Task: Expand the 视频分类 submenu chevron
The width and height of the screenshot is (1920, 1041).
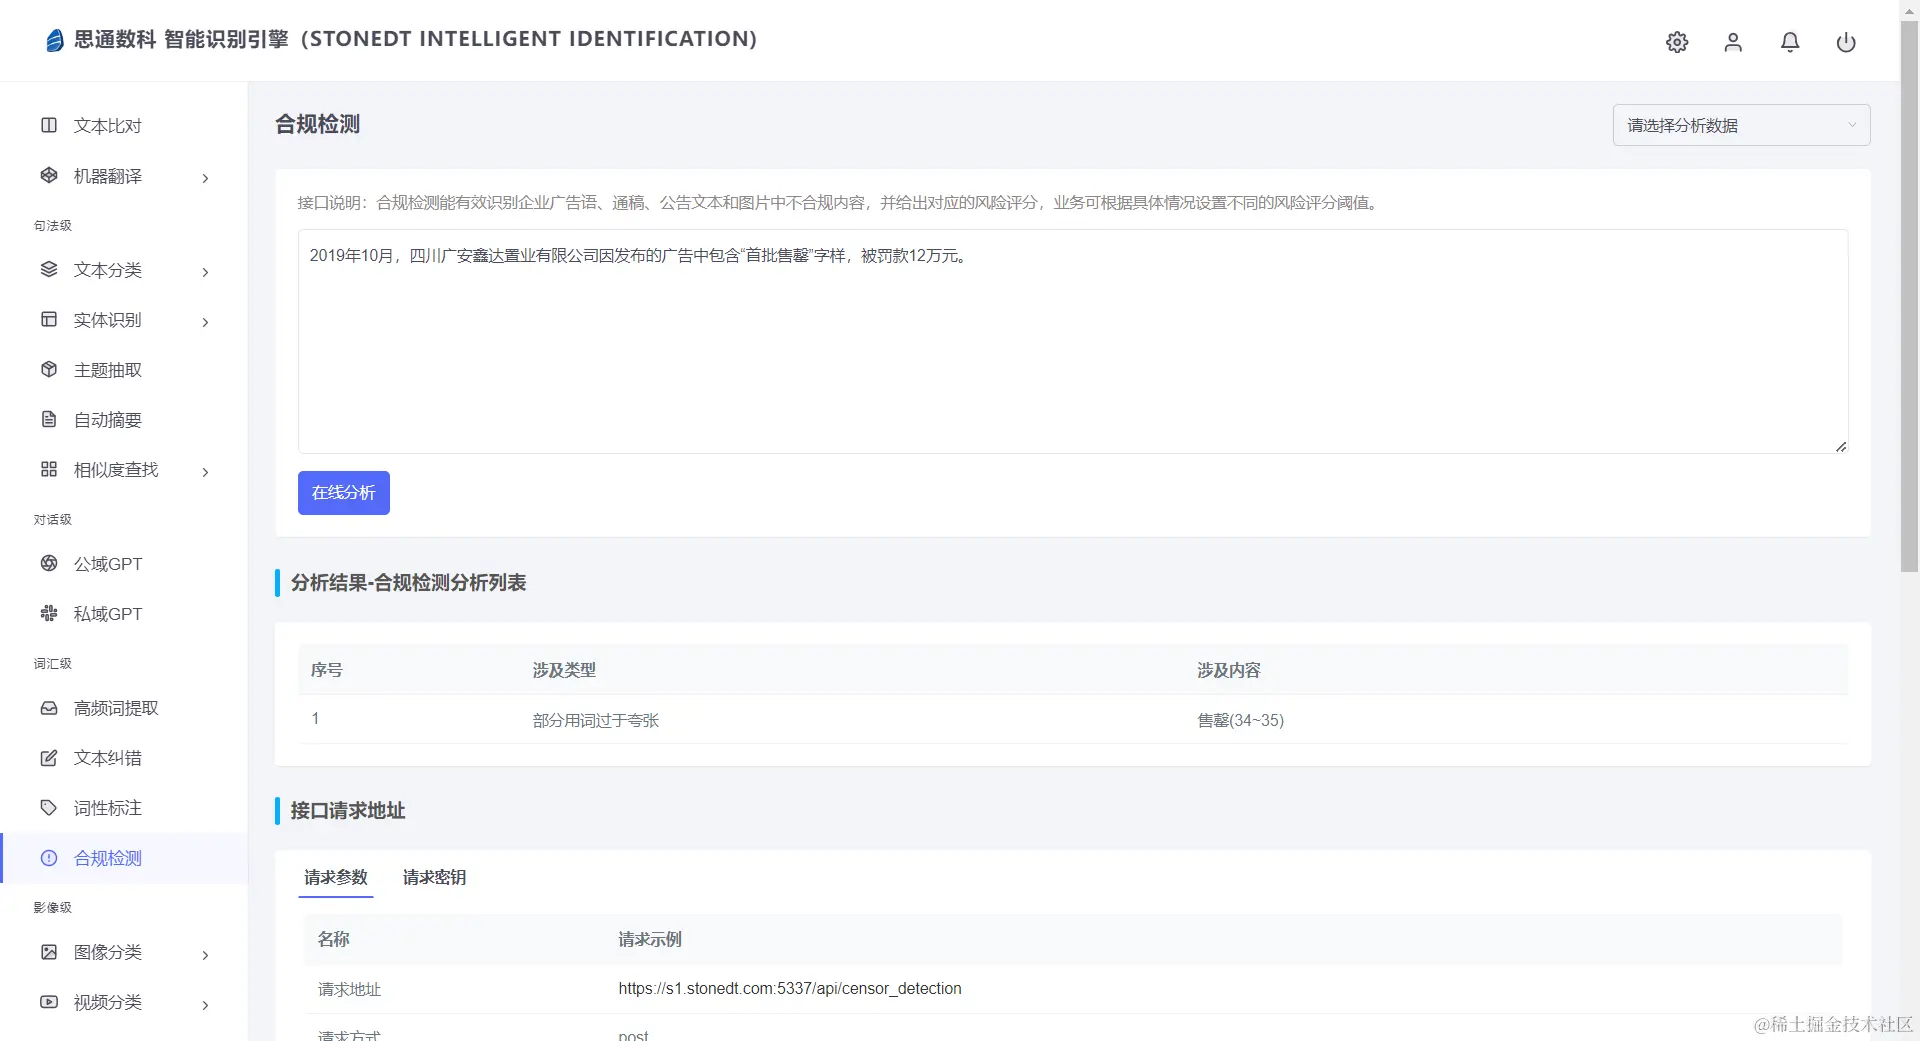Action: click(x=205, y=1005)
